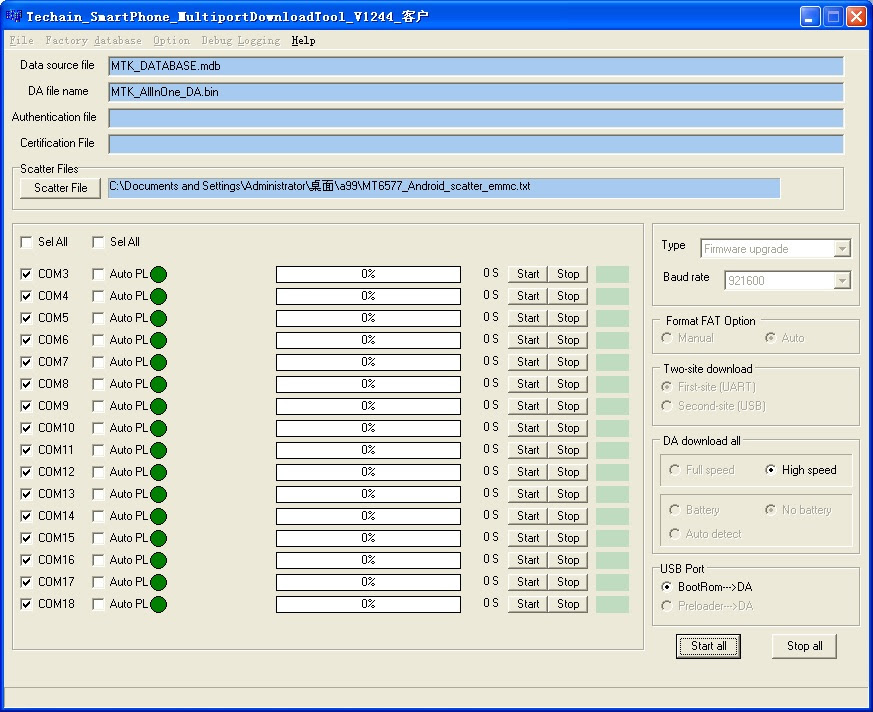Stop download on COM15 row

click(568, 538)
